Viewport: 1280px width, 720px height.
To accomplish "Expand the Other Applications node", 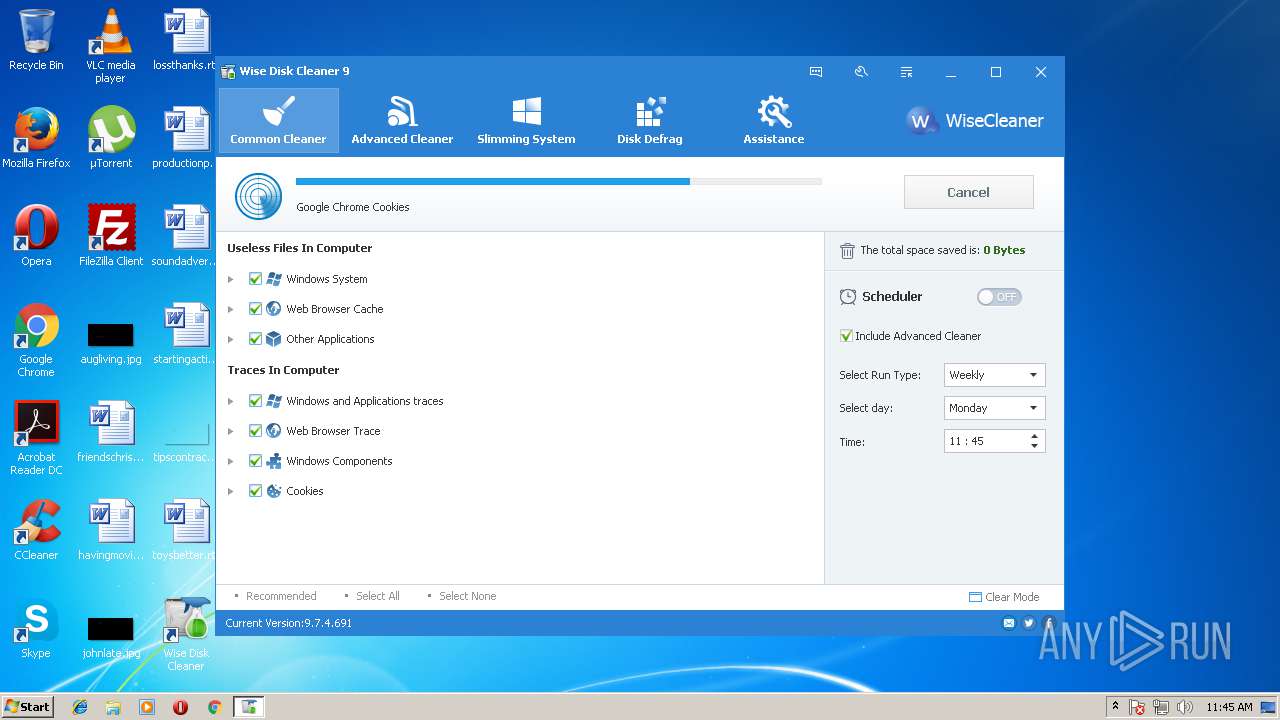I will coord(231,339).
